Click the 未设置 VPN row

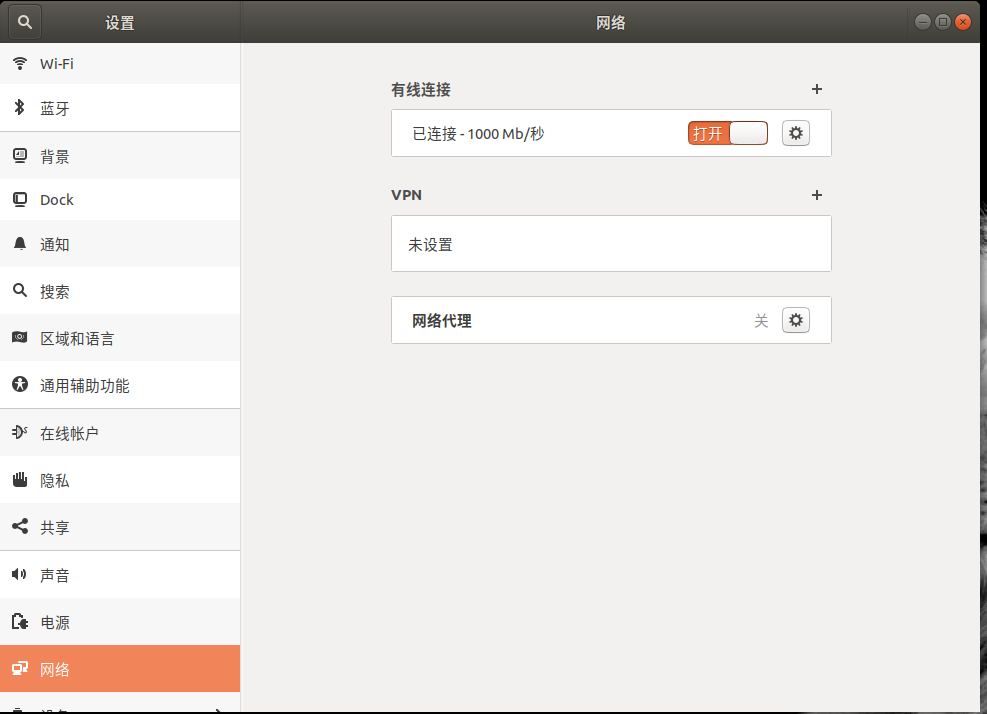(611, 244)
